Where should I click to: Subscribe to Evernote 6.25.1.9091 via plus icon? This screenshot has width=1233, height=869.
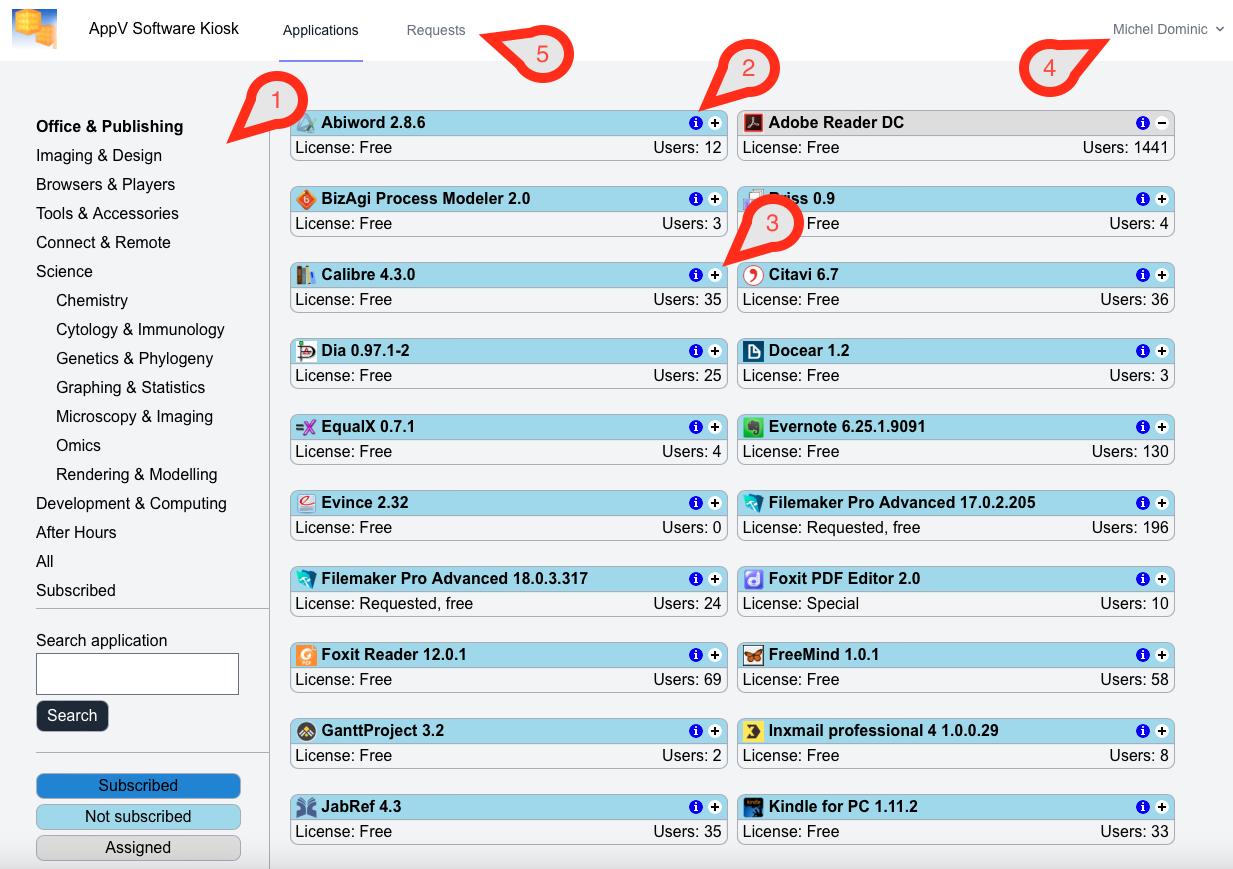click(x=1162, y=427)
